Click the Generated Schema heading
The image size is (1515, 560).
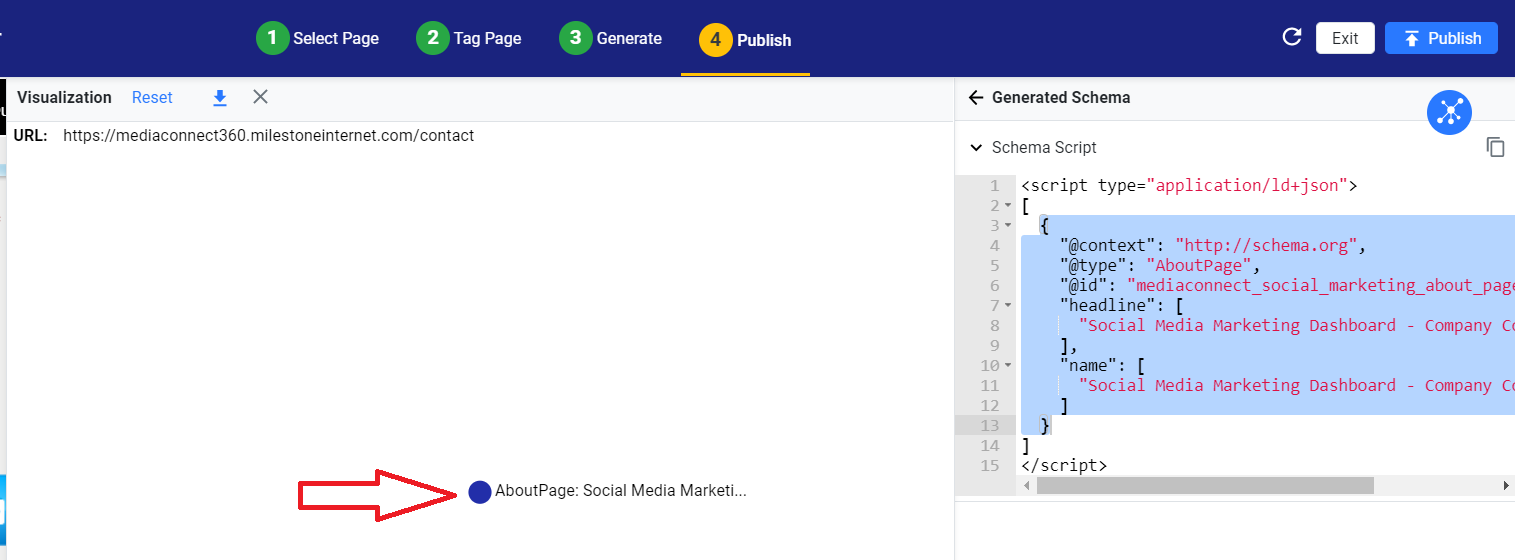1061,97
